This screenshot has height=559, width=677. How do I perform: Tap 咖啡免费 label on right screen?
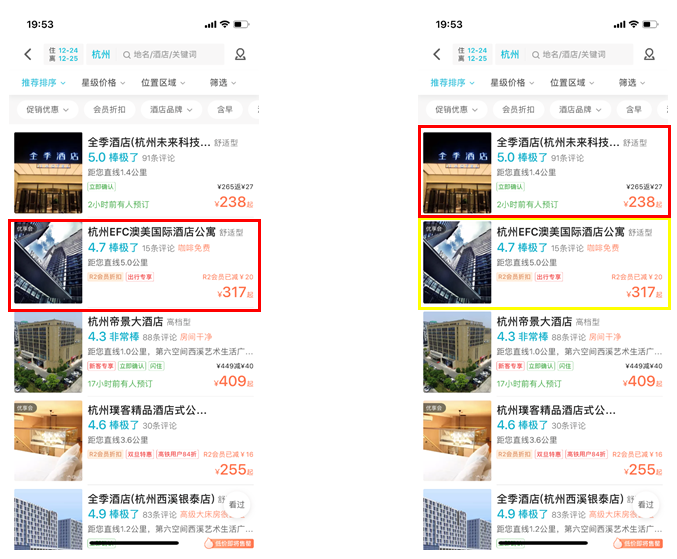tap(603, 248)
